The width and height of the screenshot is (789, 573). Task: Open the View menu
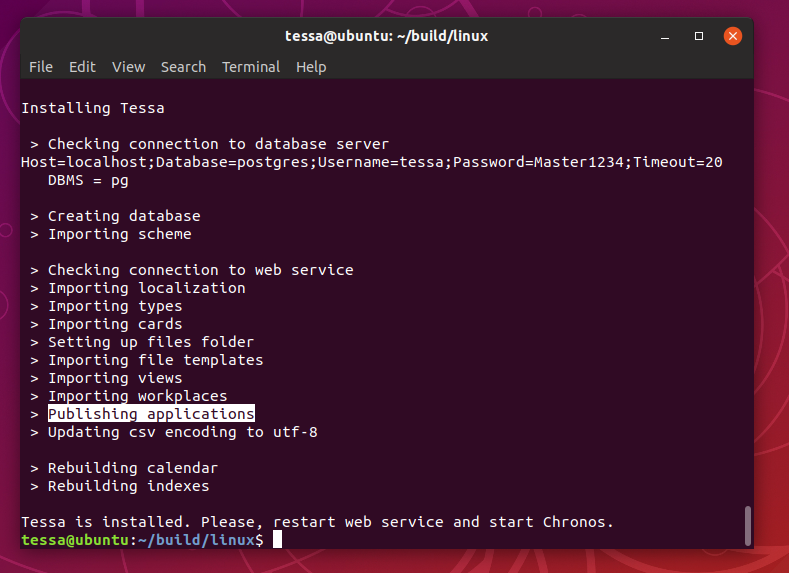click(x=128, y=67)
